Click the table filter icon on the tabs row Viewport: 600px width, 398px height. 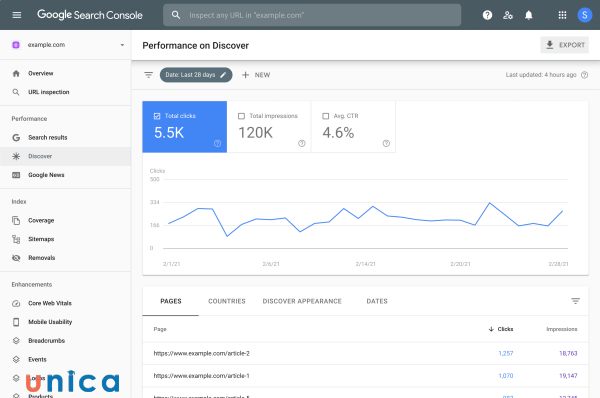click(575, 301)
